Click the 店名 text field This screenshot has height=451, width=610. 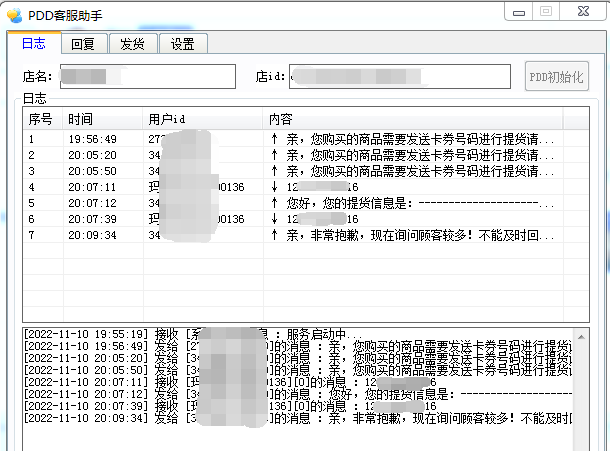click(x=147, y=76)
